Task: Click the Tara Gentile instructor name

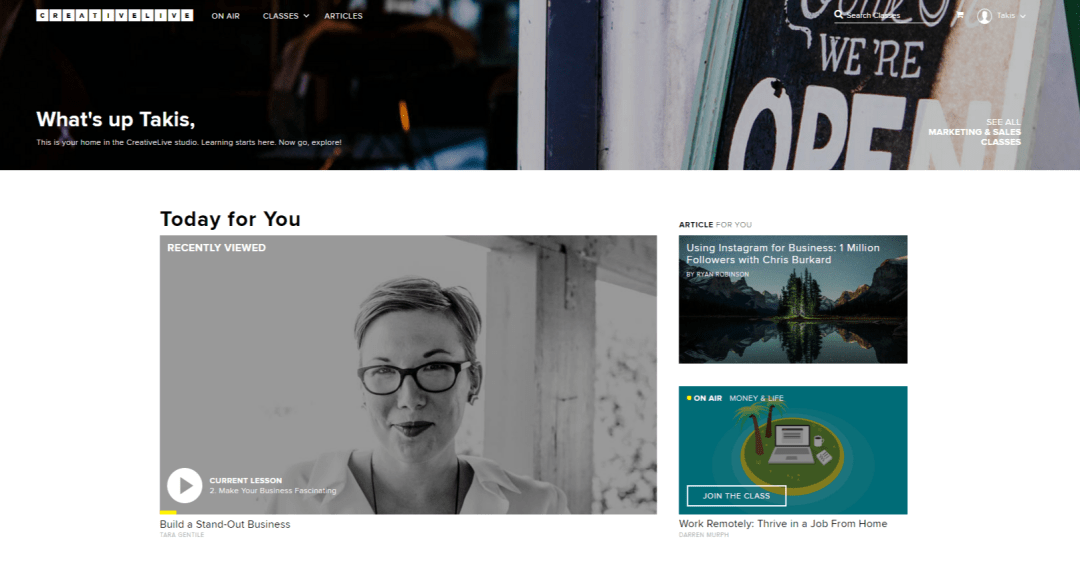Action: point(182,535)
